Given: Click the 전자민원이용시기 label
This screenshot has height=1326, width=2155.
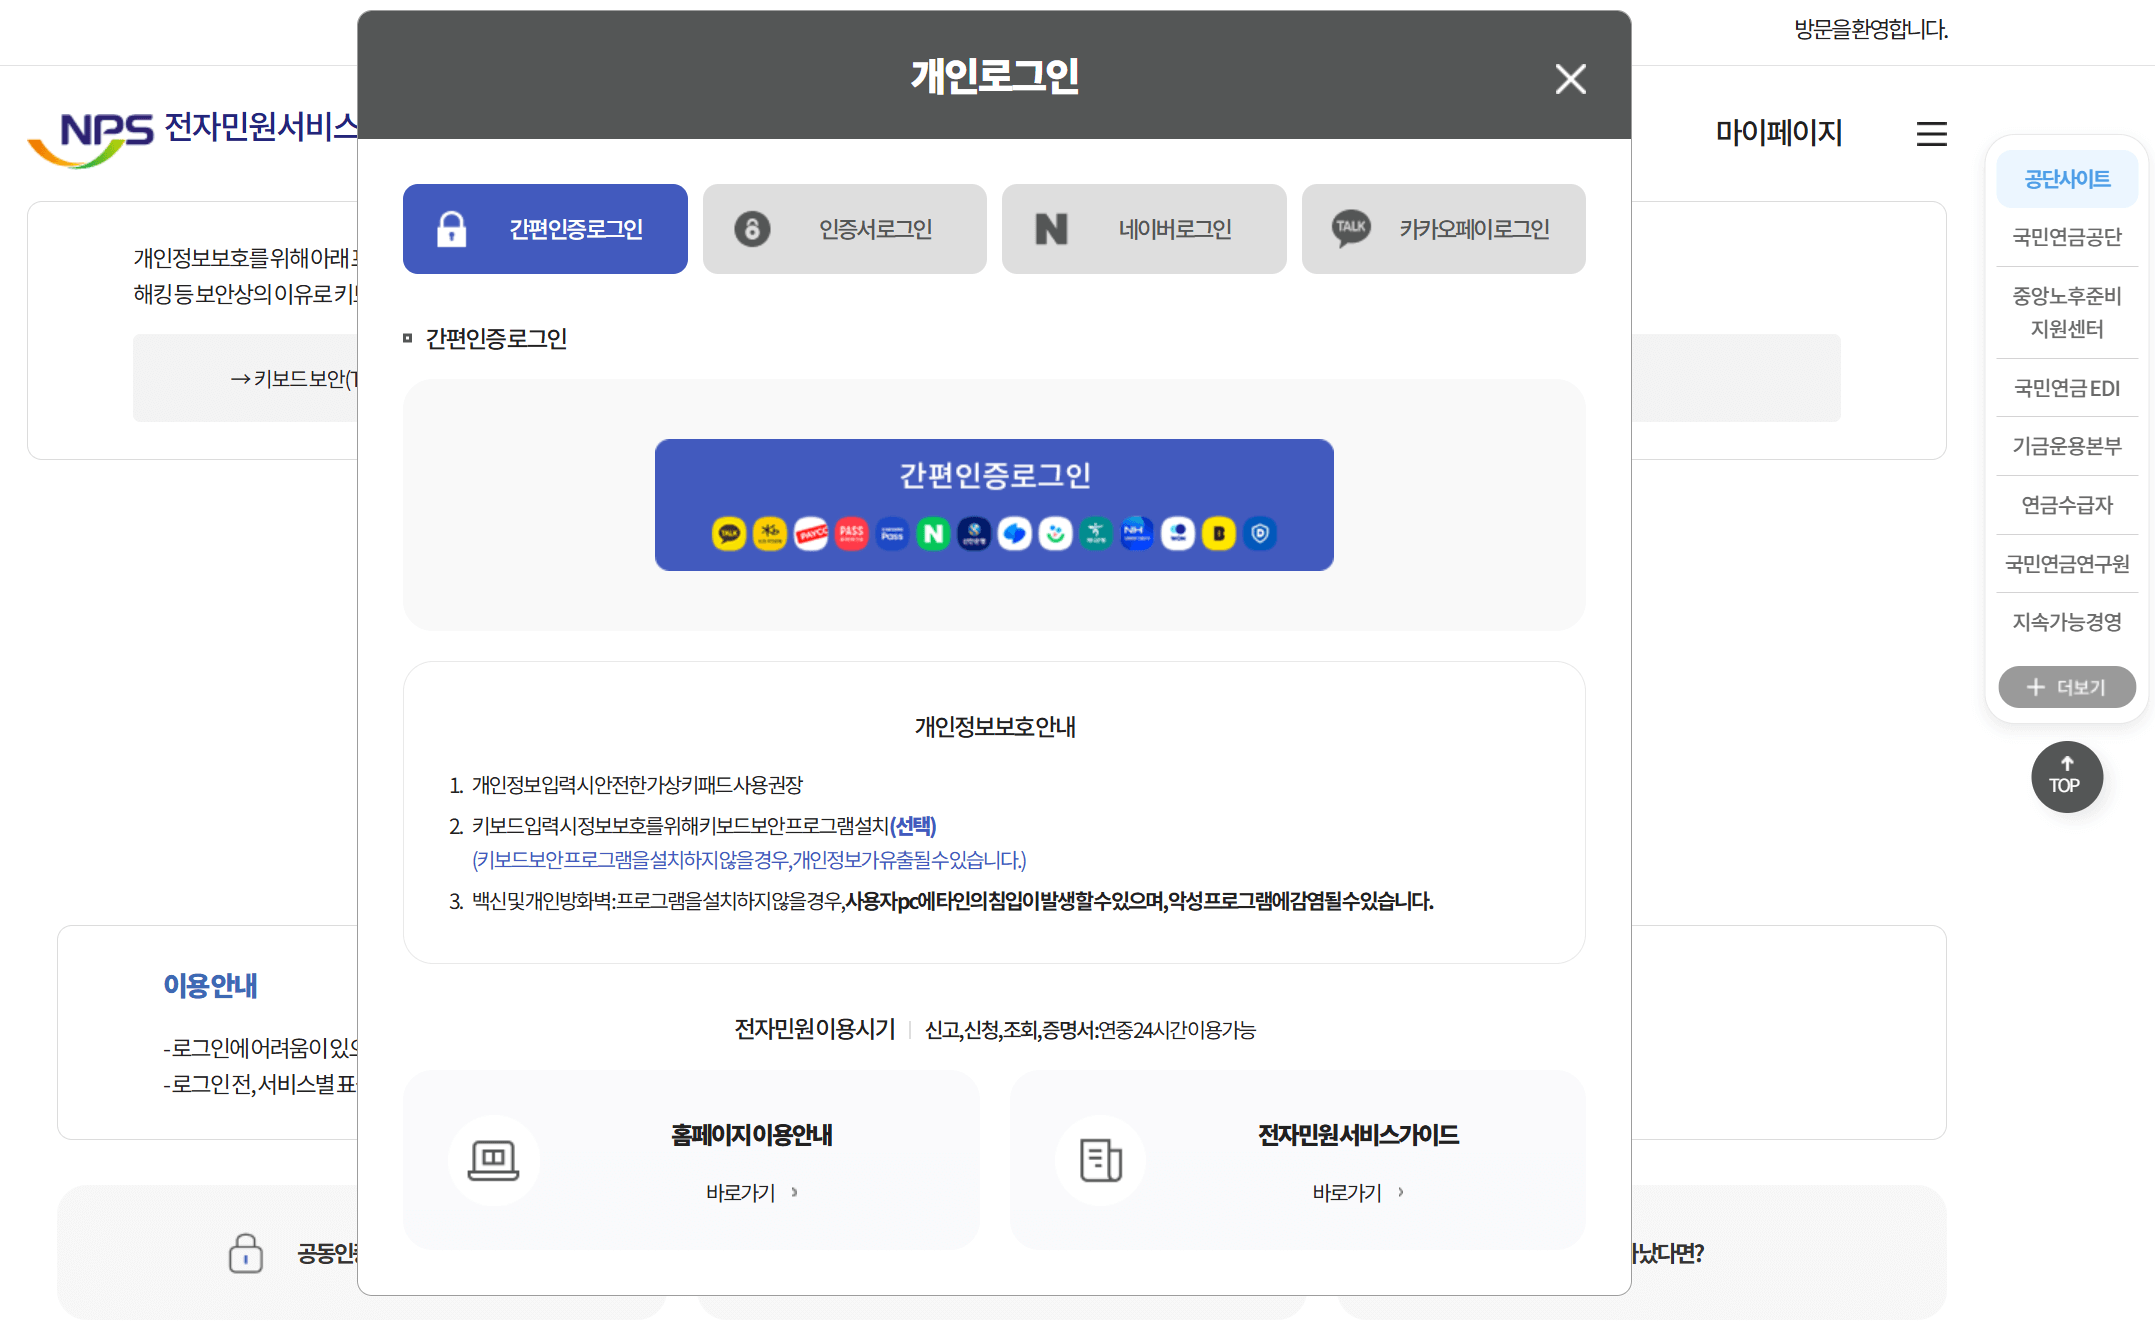Looking at the screenshot, I should point(815,1029).
